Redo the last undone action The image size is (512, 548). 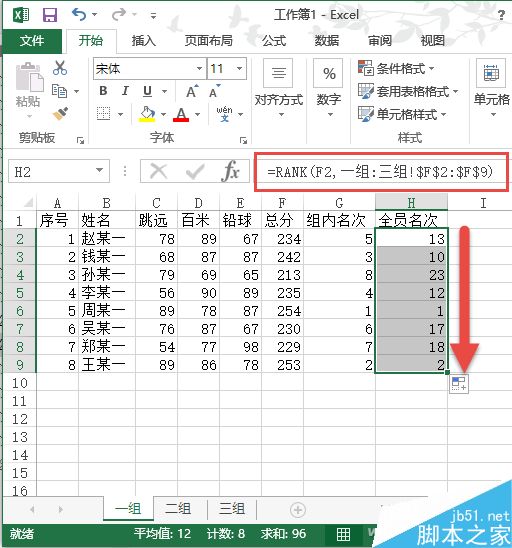pos(119,15)
